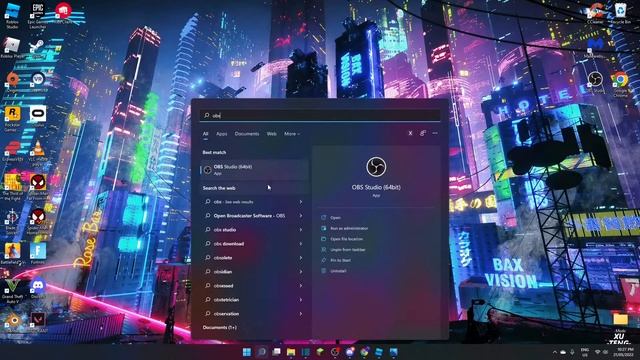Click the search box containing 'obs'
The width and height of the screenshot is (640, 360).
point(320,116)
